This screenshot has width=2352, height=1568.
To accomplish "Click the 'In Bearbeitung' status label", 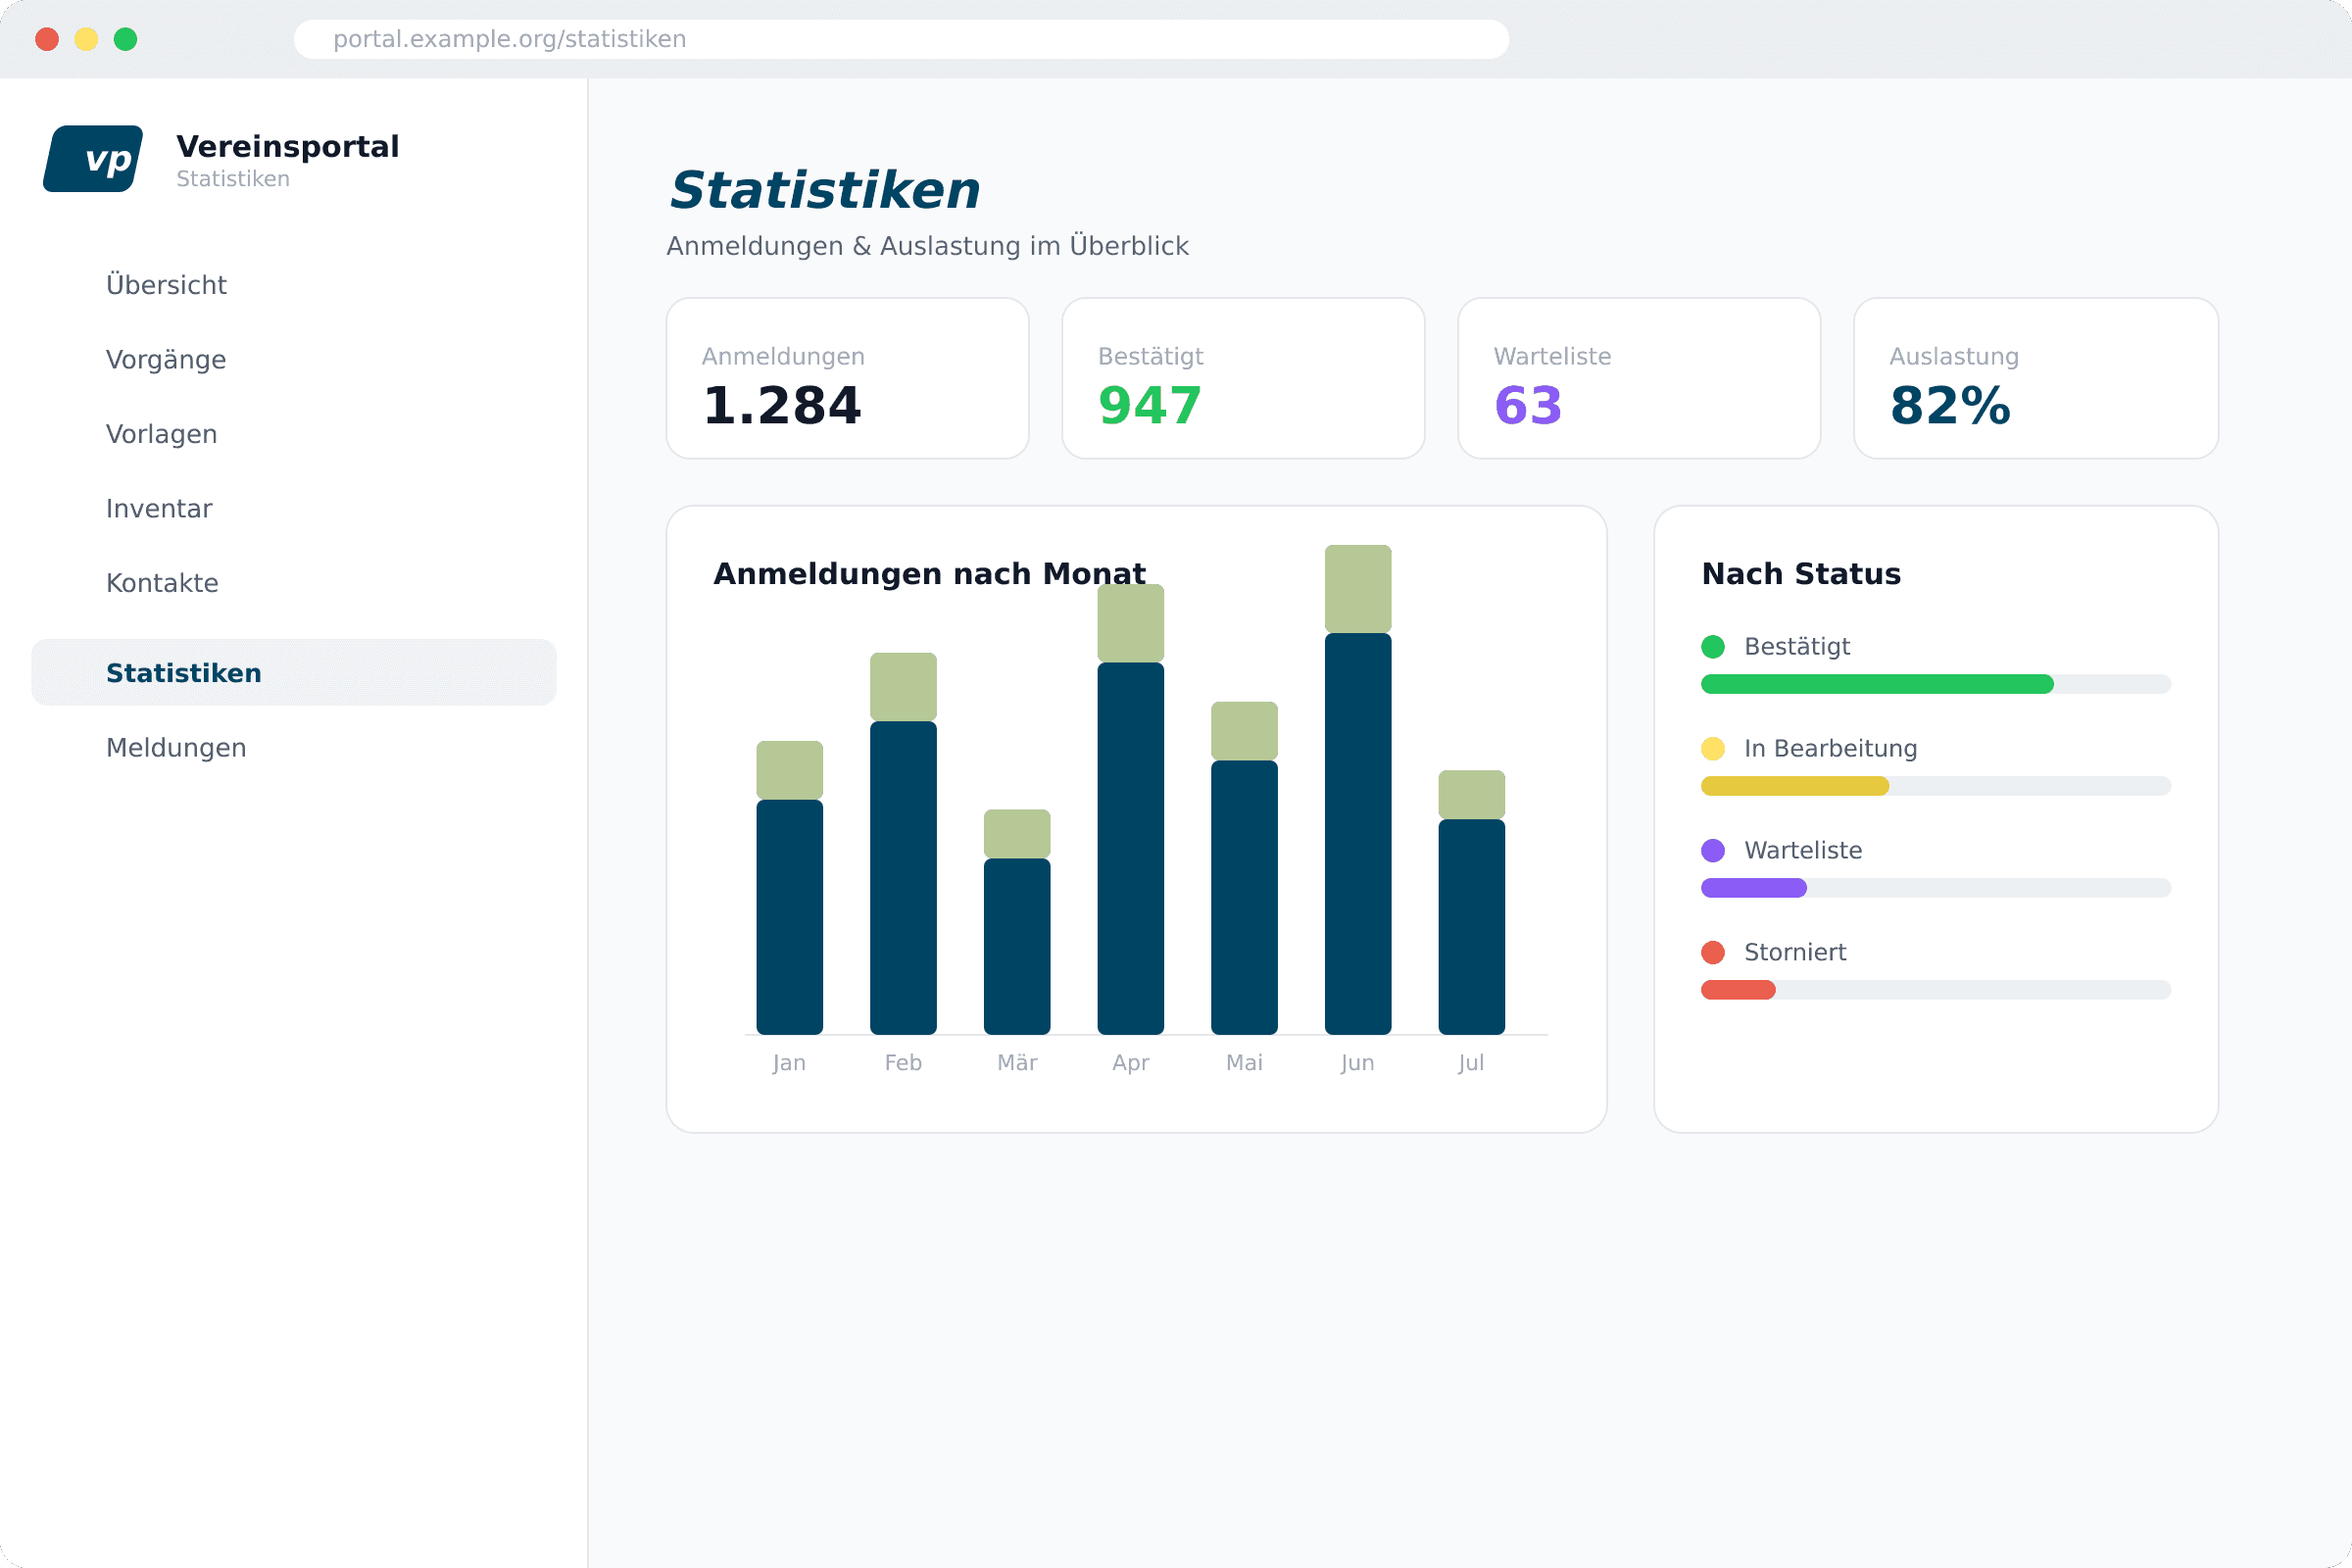I will click(1830, 749).
